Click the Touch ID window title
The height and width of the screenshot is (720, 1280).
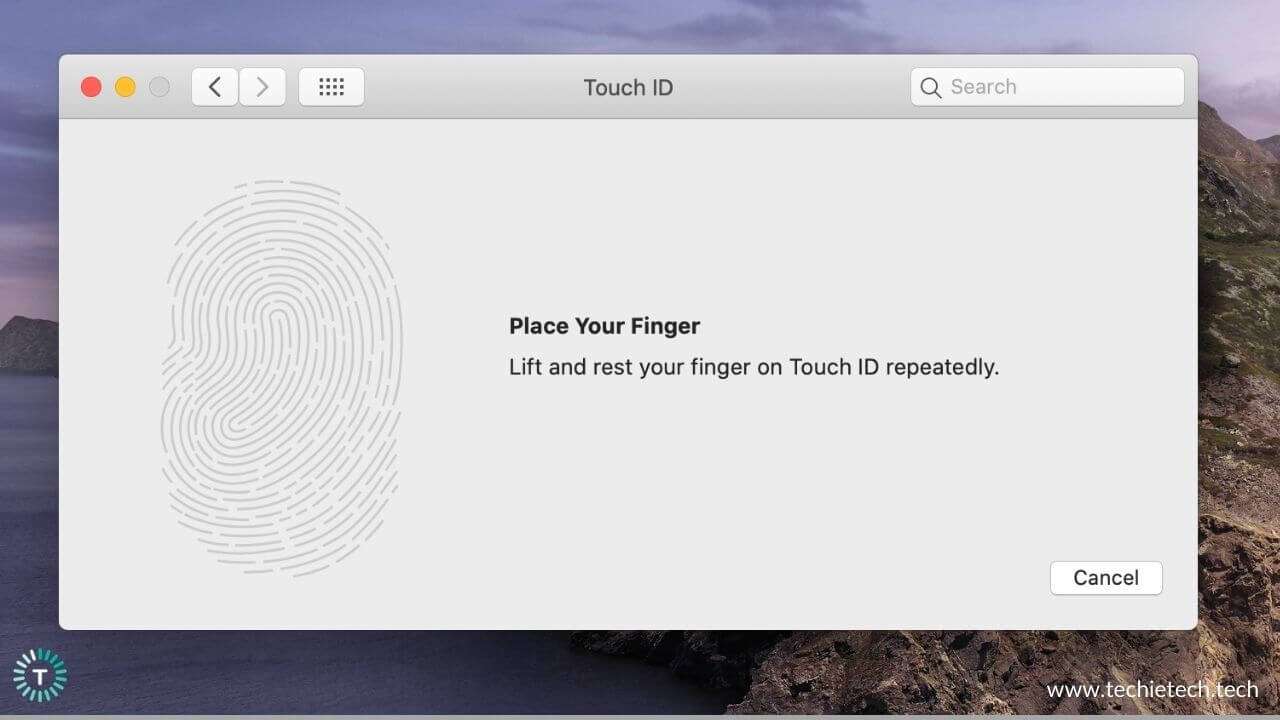tap(628, 87)
